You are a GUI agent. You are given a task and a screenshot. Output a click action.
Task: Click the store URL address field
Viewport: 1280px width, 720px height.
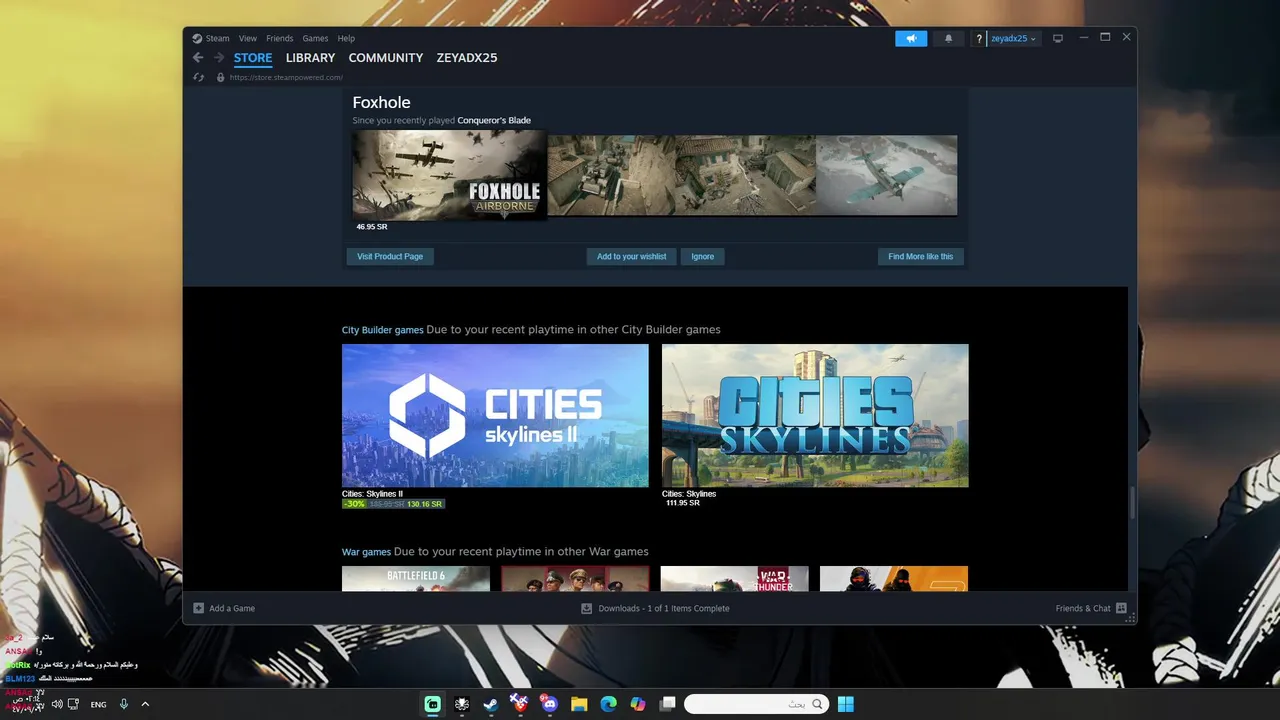tap(286, 77)
